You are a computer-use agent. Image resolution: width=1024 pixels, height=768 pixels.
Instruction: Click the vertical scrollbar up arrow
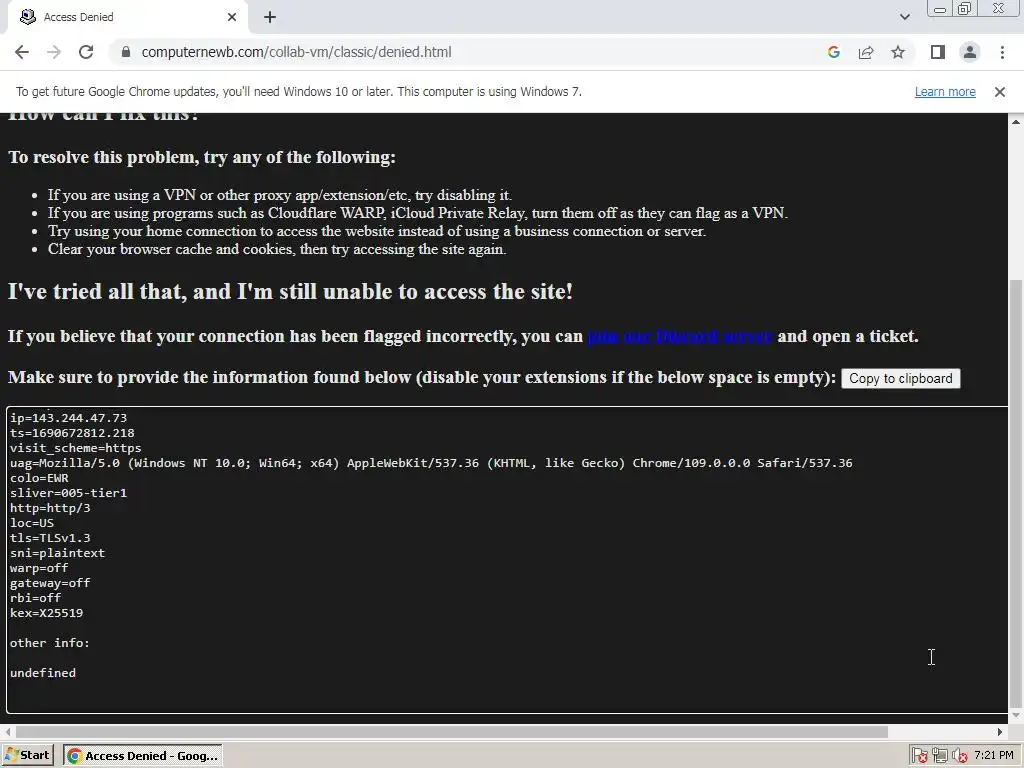(1016, 121)
